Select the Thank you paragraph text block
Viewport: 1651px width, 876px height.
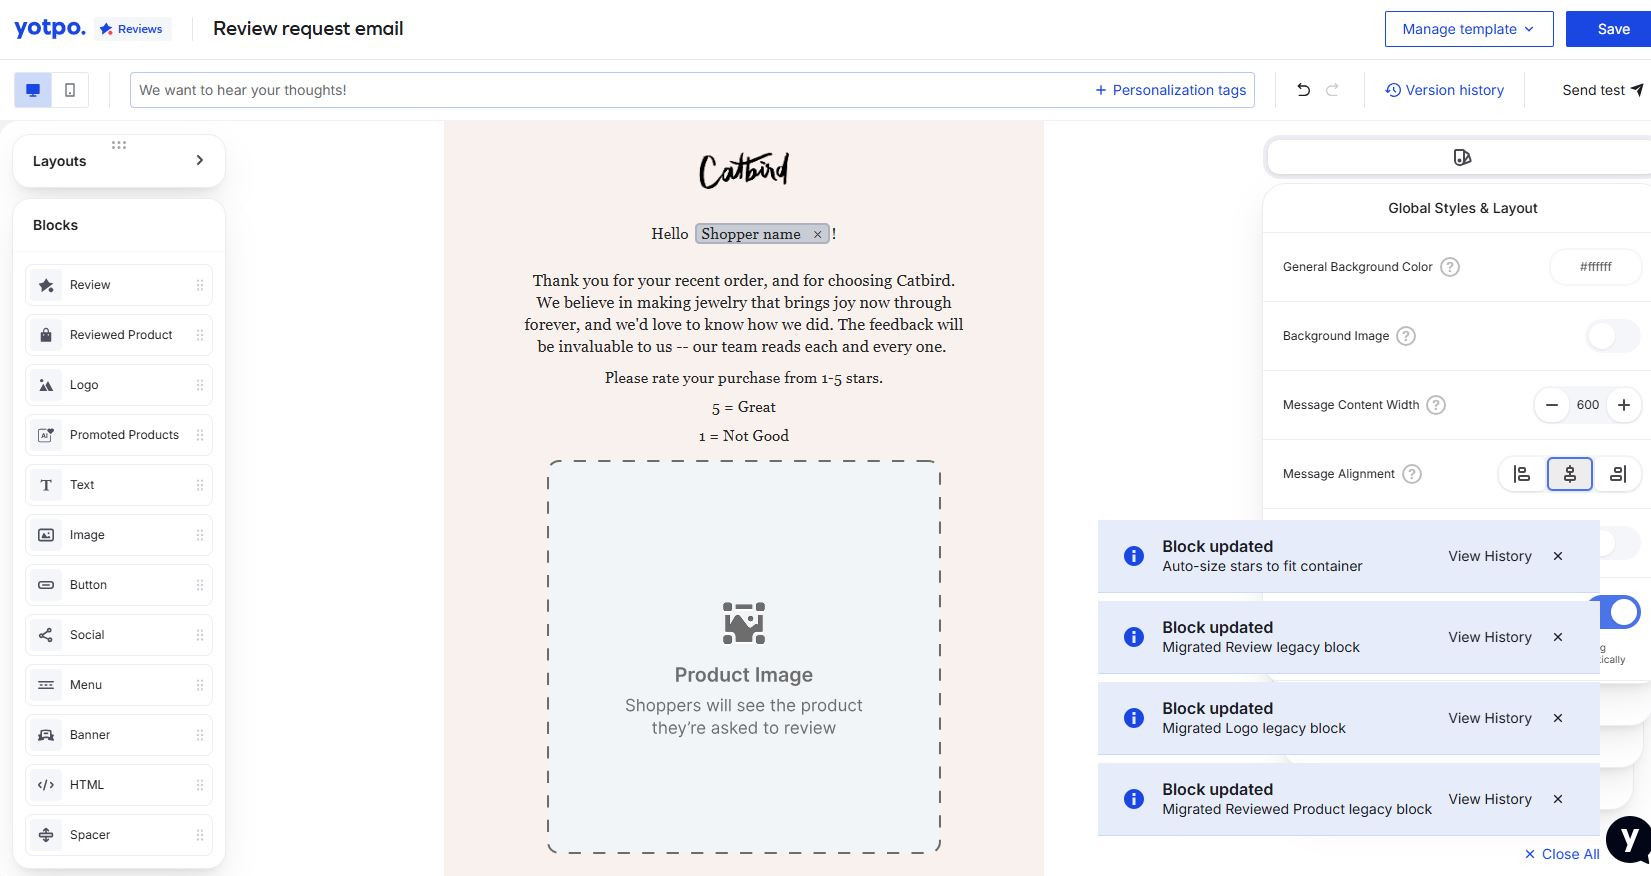[x=744, y=313]
